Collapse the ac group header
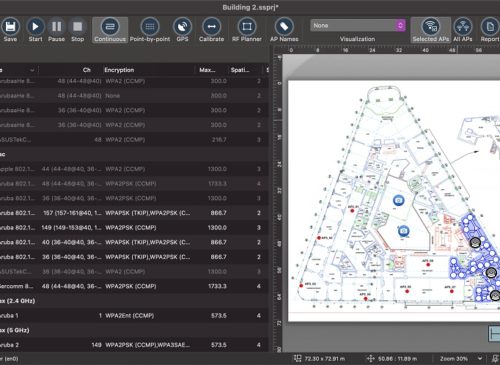The width and height of the screenshot is (500, 365). tap(133, 154)
